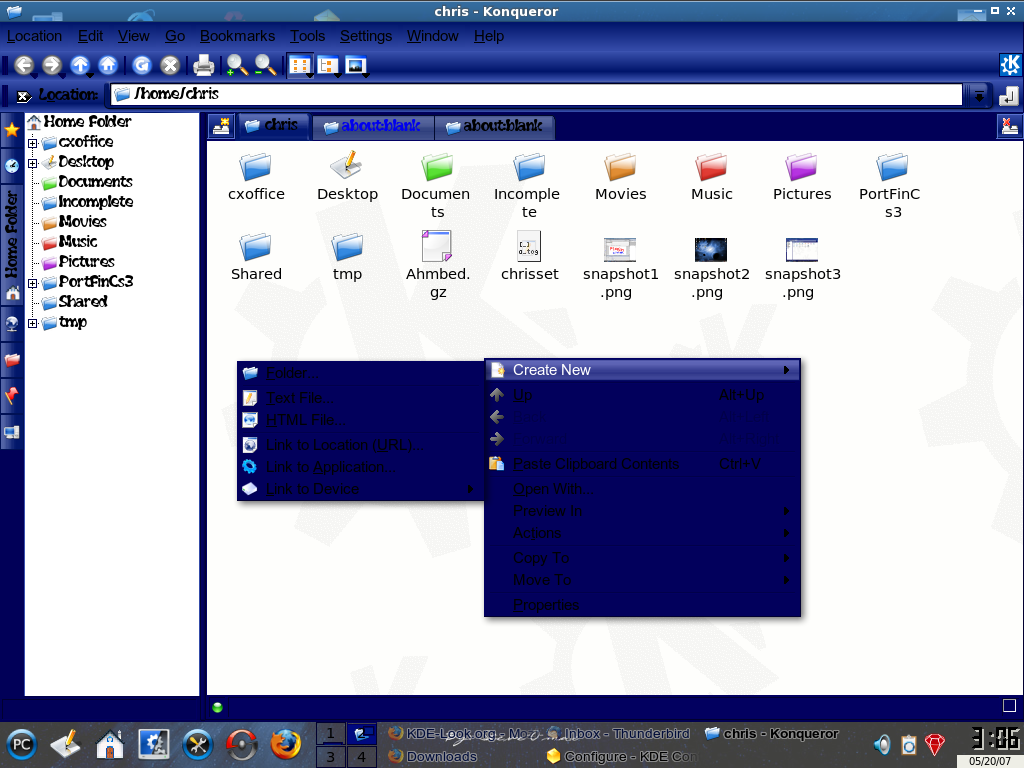
Task: Switch to Icon View mode
Action: point(300,65)
